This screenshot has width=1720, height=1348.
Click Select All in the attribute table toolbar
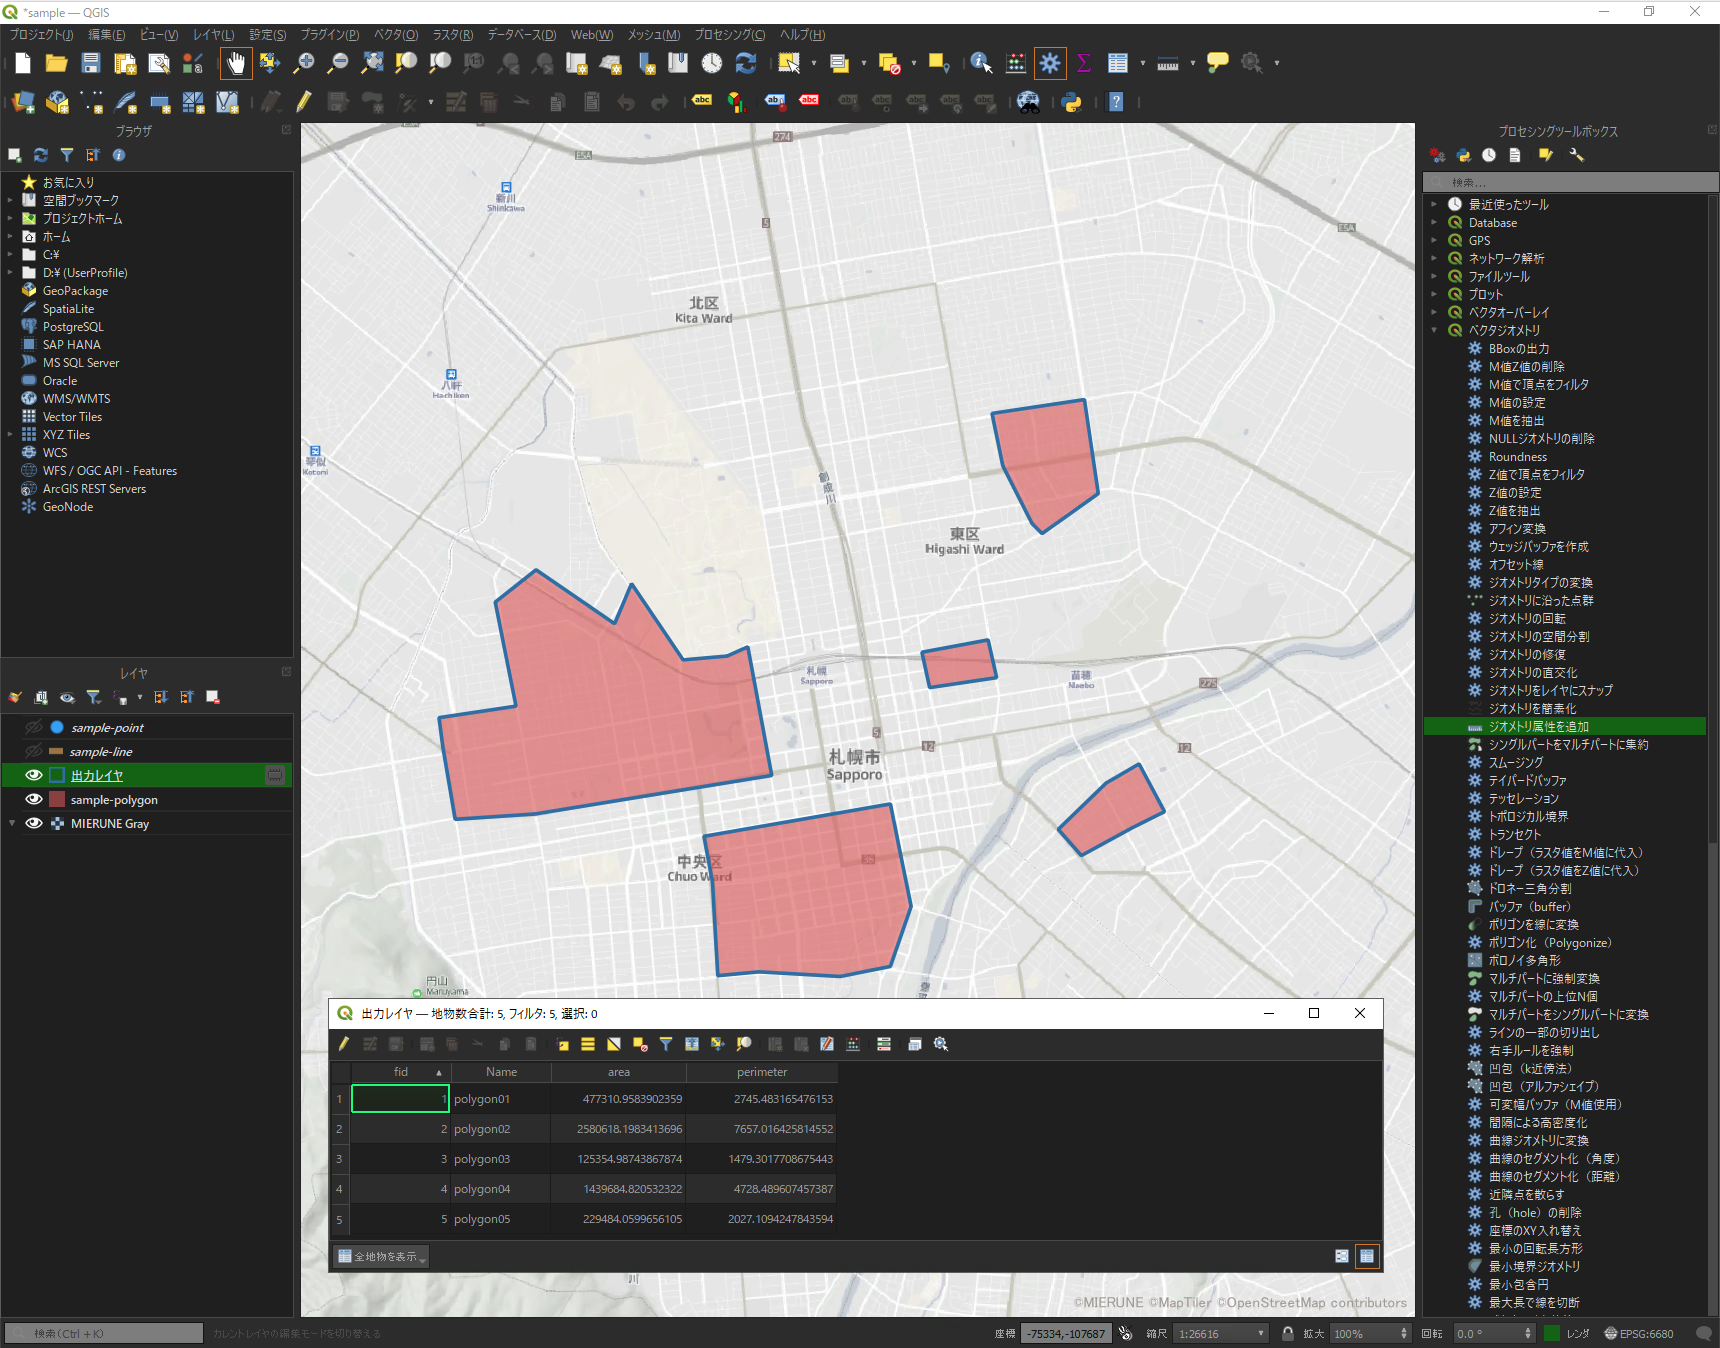(x=588, y=1044)
